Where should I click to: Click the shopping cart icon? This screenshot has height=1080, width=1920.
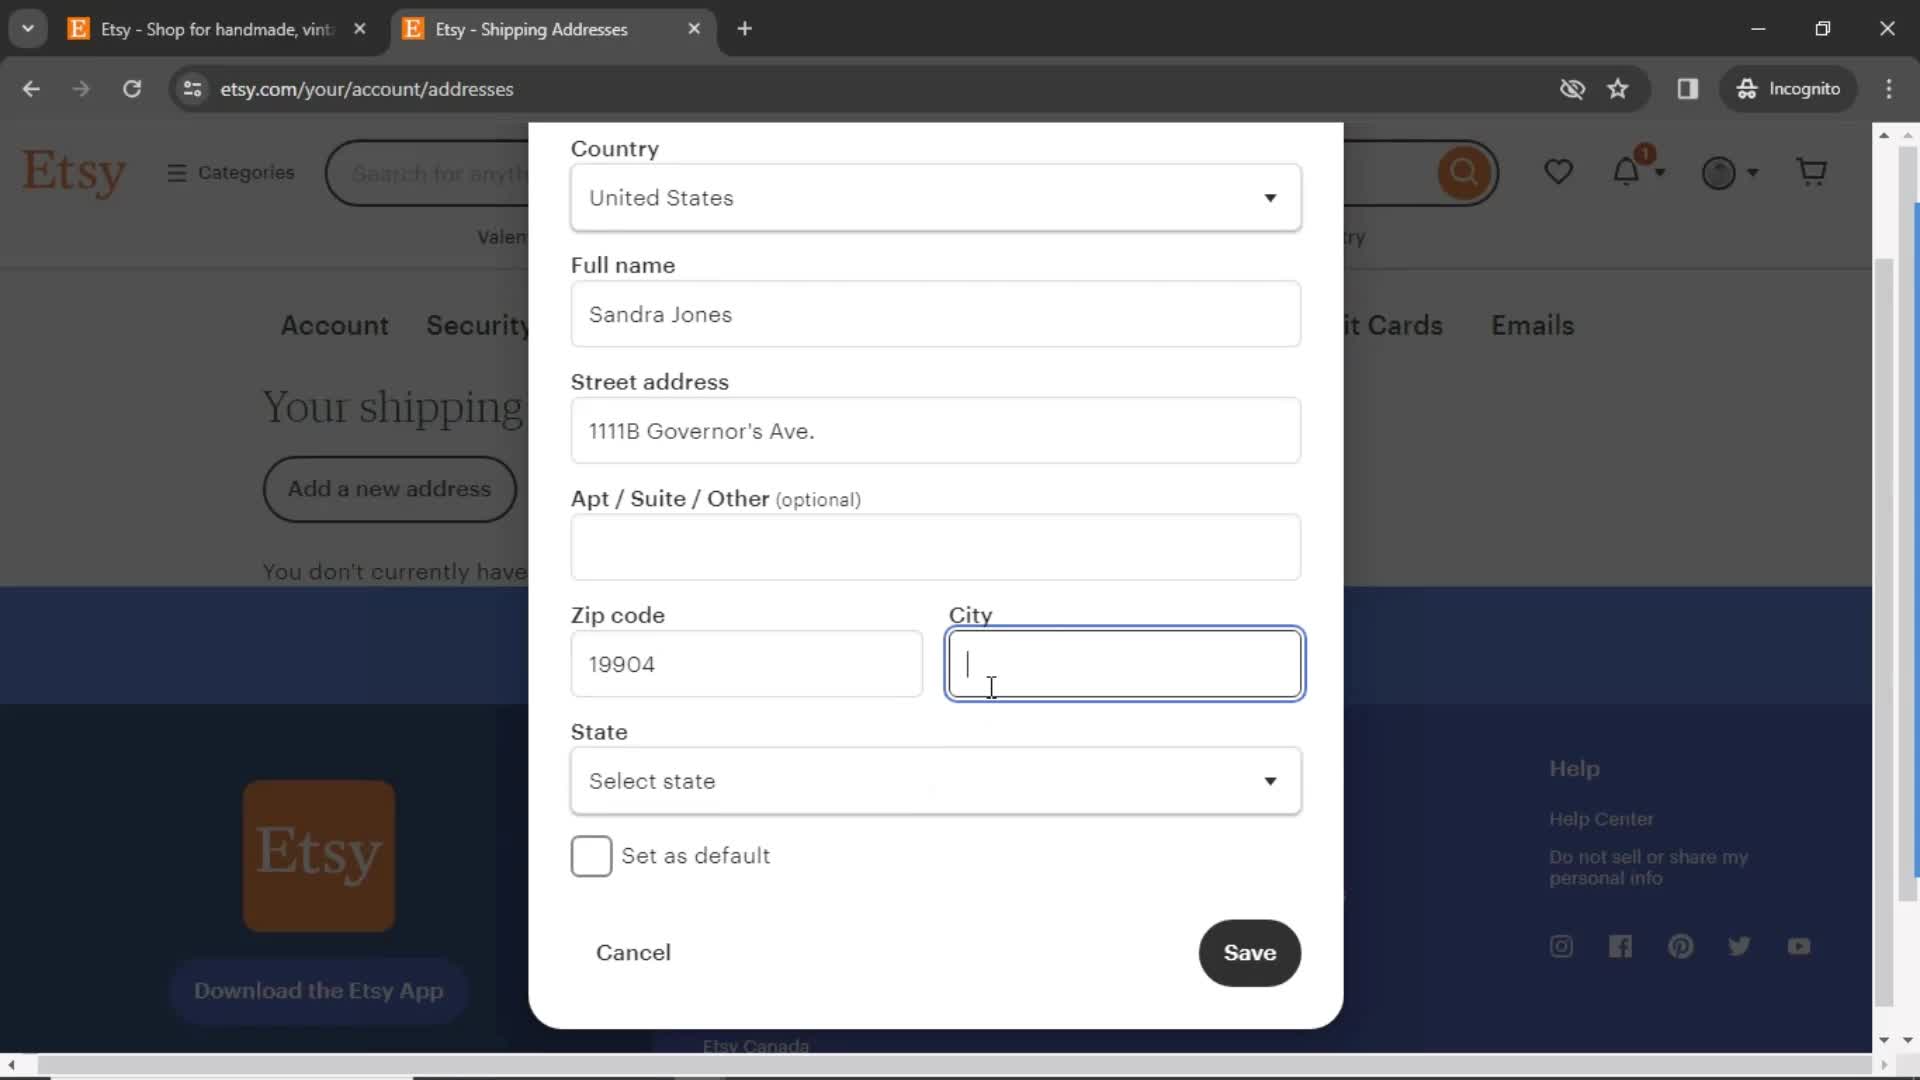tap(1812, 171)
